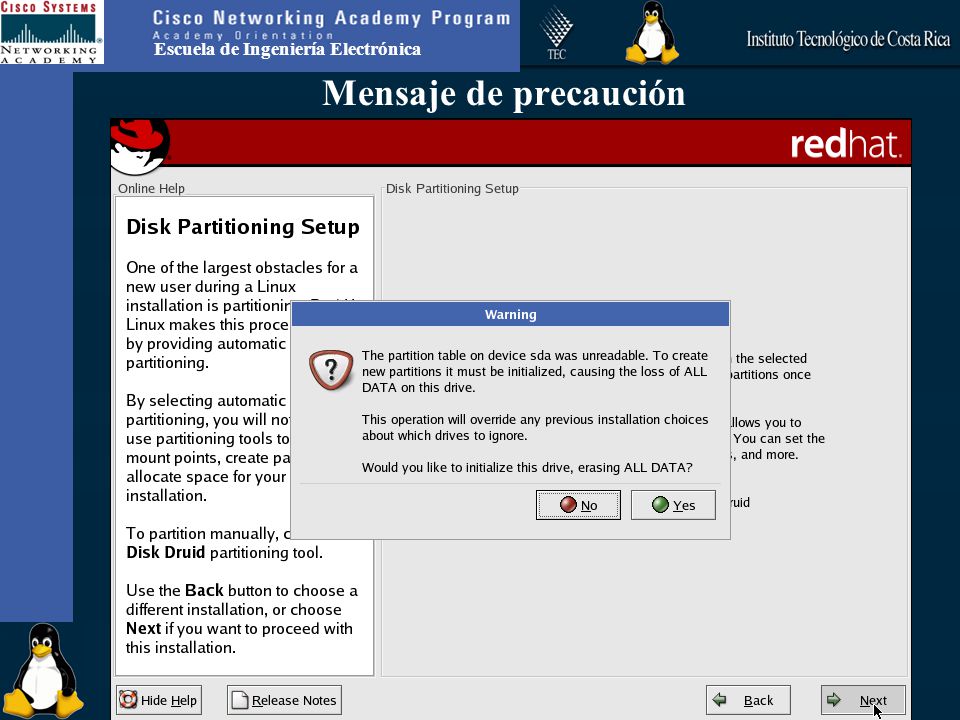960x720 pixels.
Task: Click the Hide Help button
Action: pos(159,700)
